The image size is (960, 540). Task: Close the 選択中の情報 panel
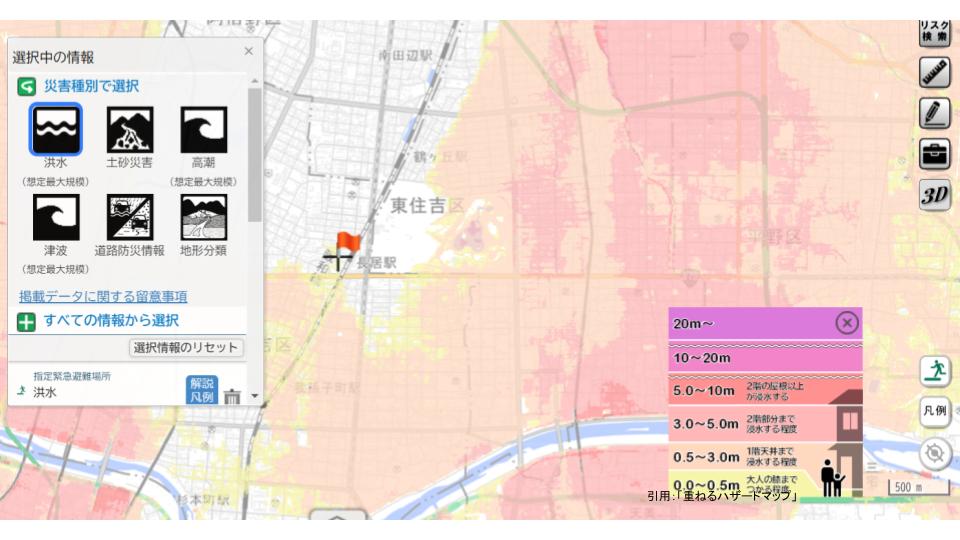click(x=249, y=51)
